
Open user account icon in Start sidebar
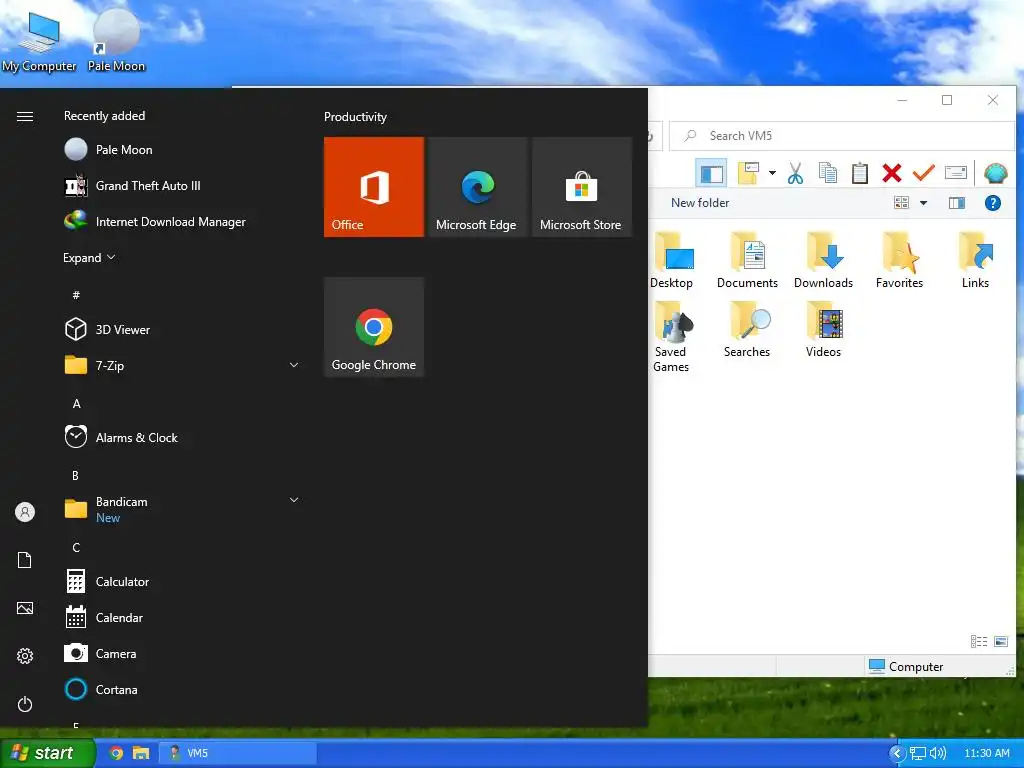click(x=25, y=512)
